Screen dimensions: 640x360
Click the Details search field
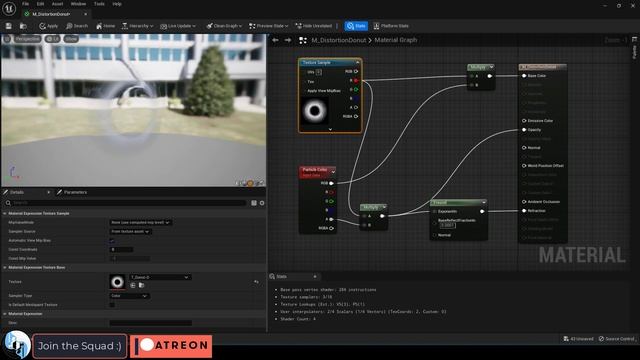pyautogui.click(x=126, y=203)
